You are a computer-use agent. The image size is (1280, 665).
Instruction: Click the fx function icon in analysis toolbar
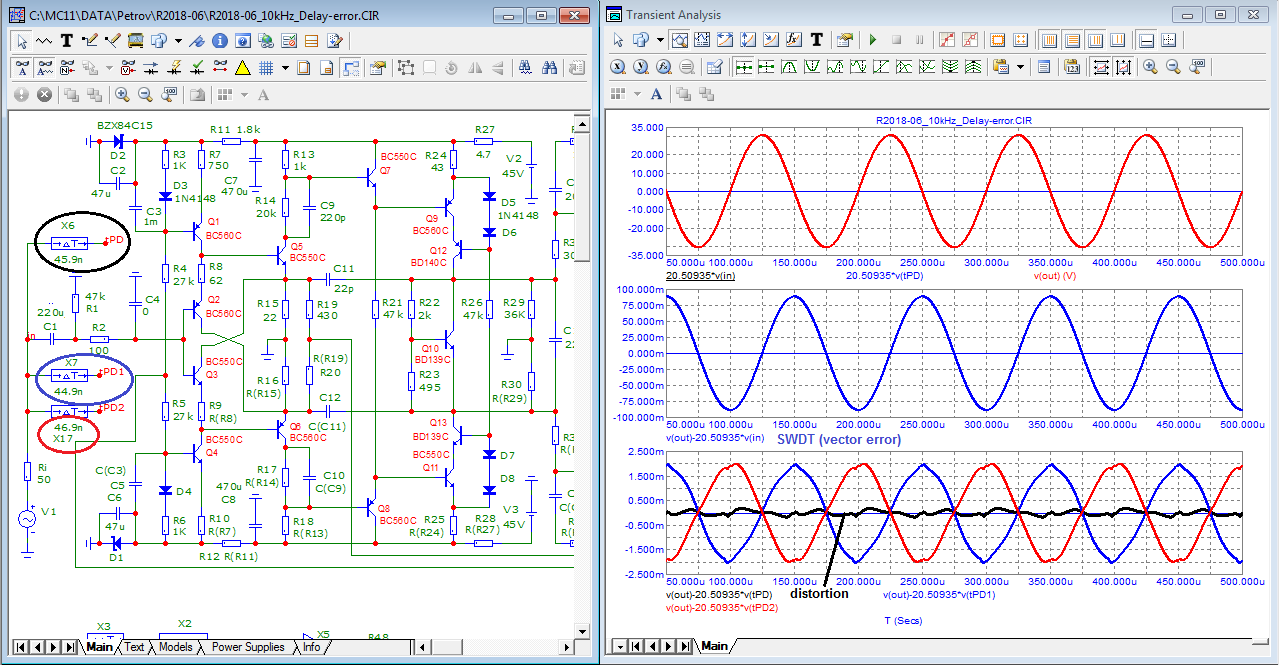click(793, 41)
